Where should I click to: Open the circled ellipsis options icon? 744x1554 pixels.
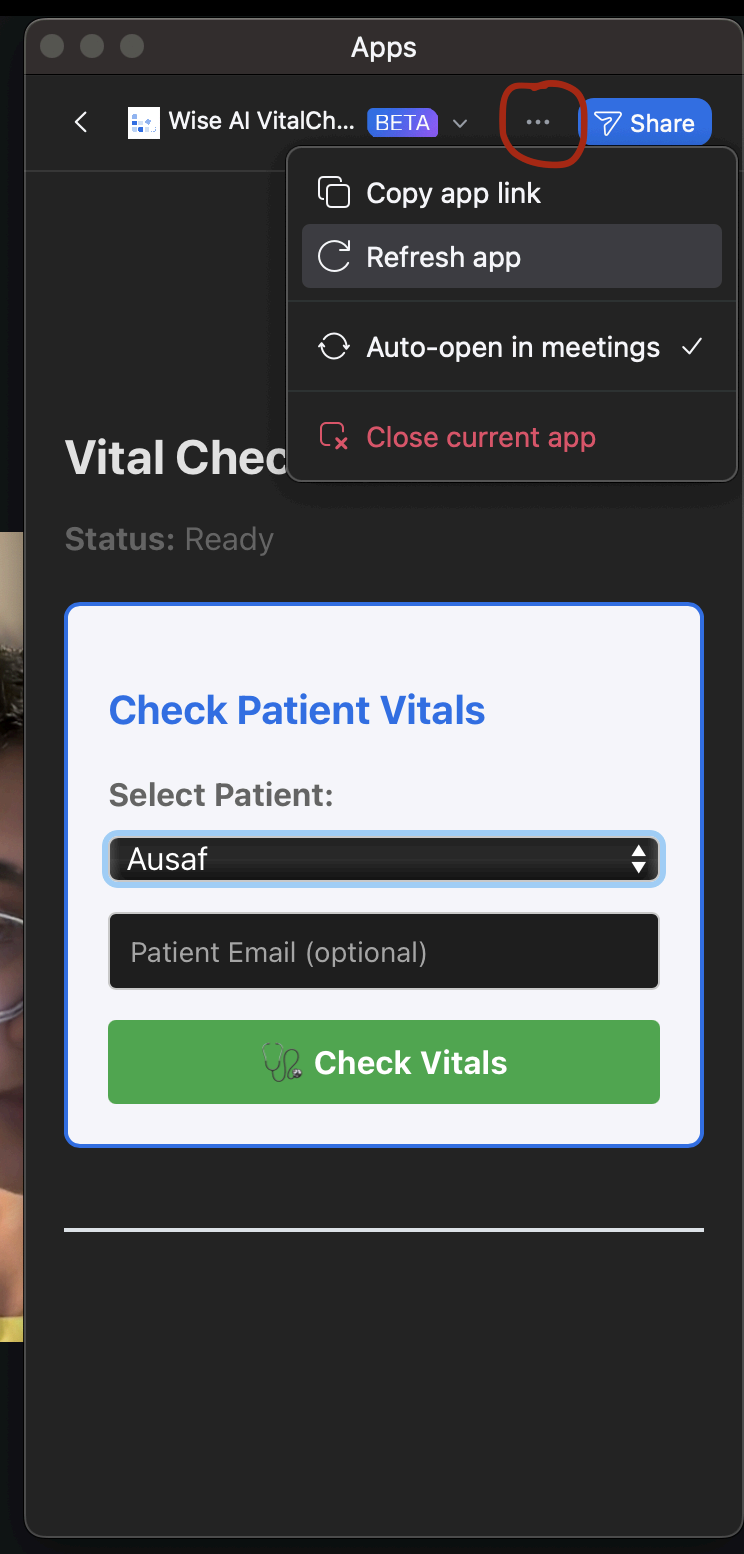coord(538,121)
